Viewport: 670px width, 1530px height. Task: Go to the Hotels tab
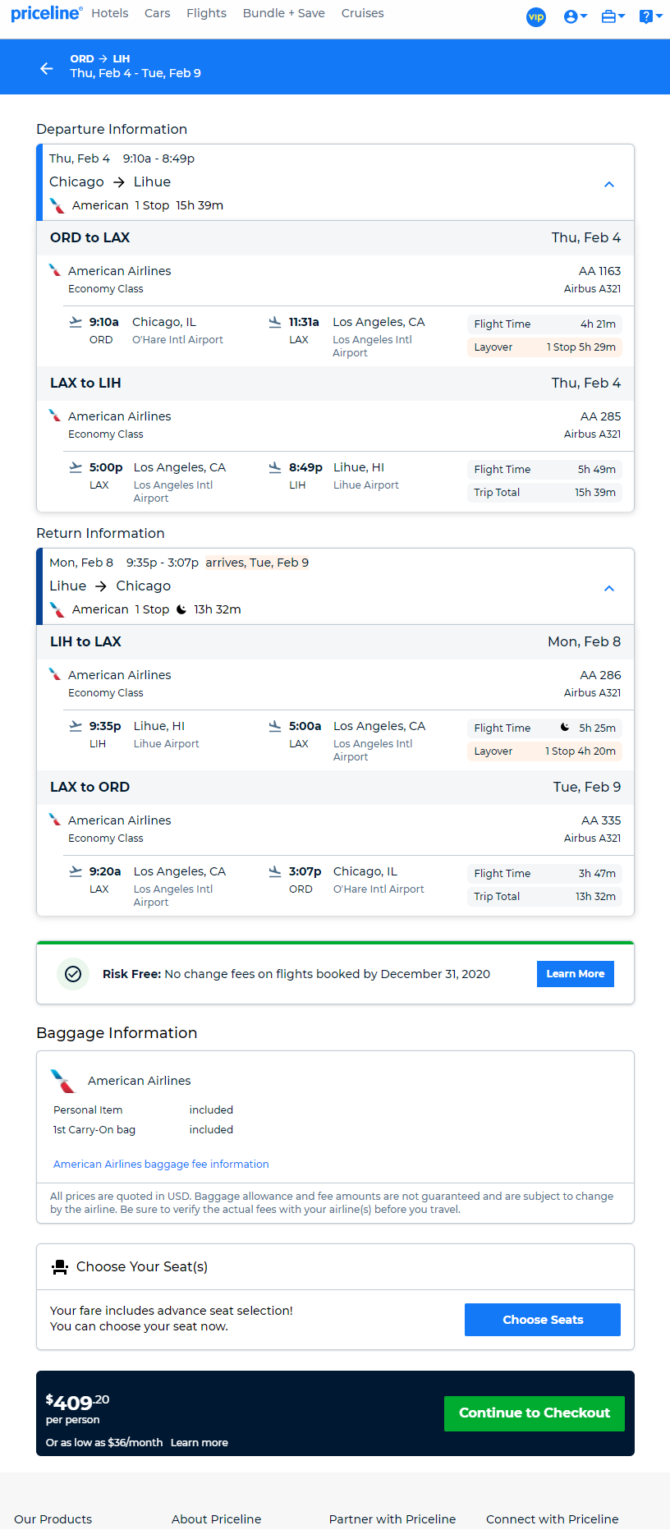[110, 13]
